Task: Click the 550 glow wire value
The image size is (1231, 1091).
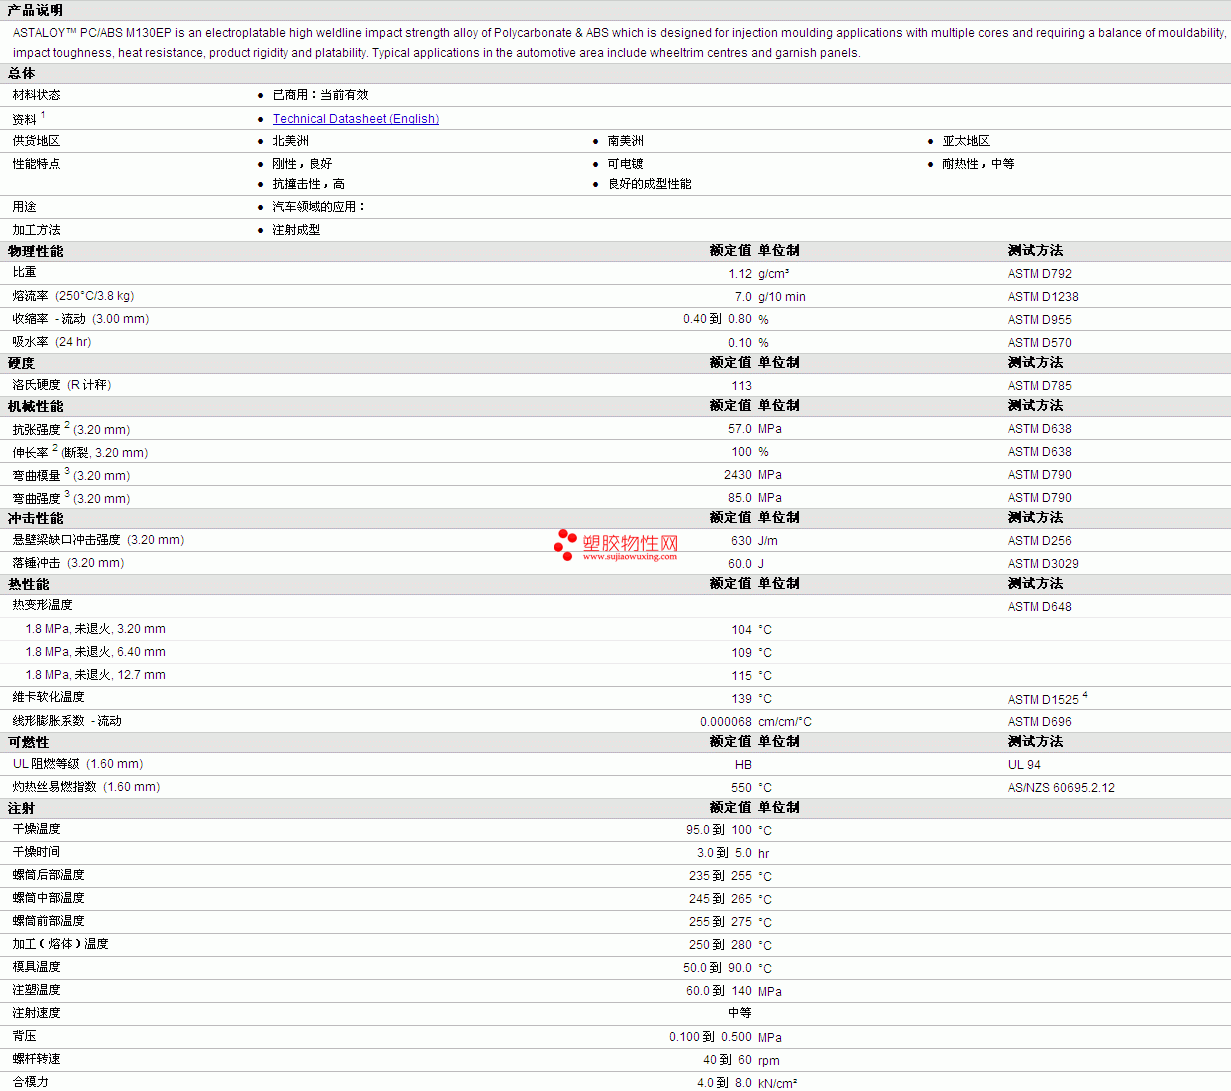Action: coord(741,788)
